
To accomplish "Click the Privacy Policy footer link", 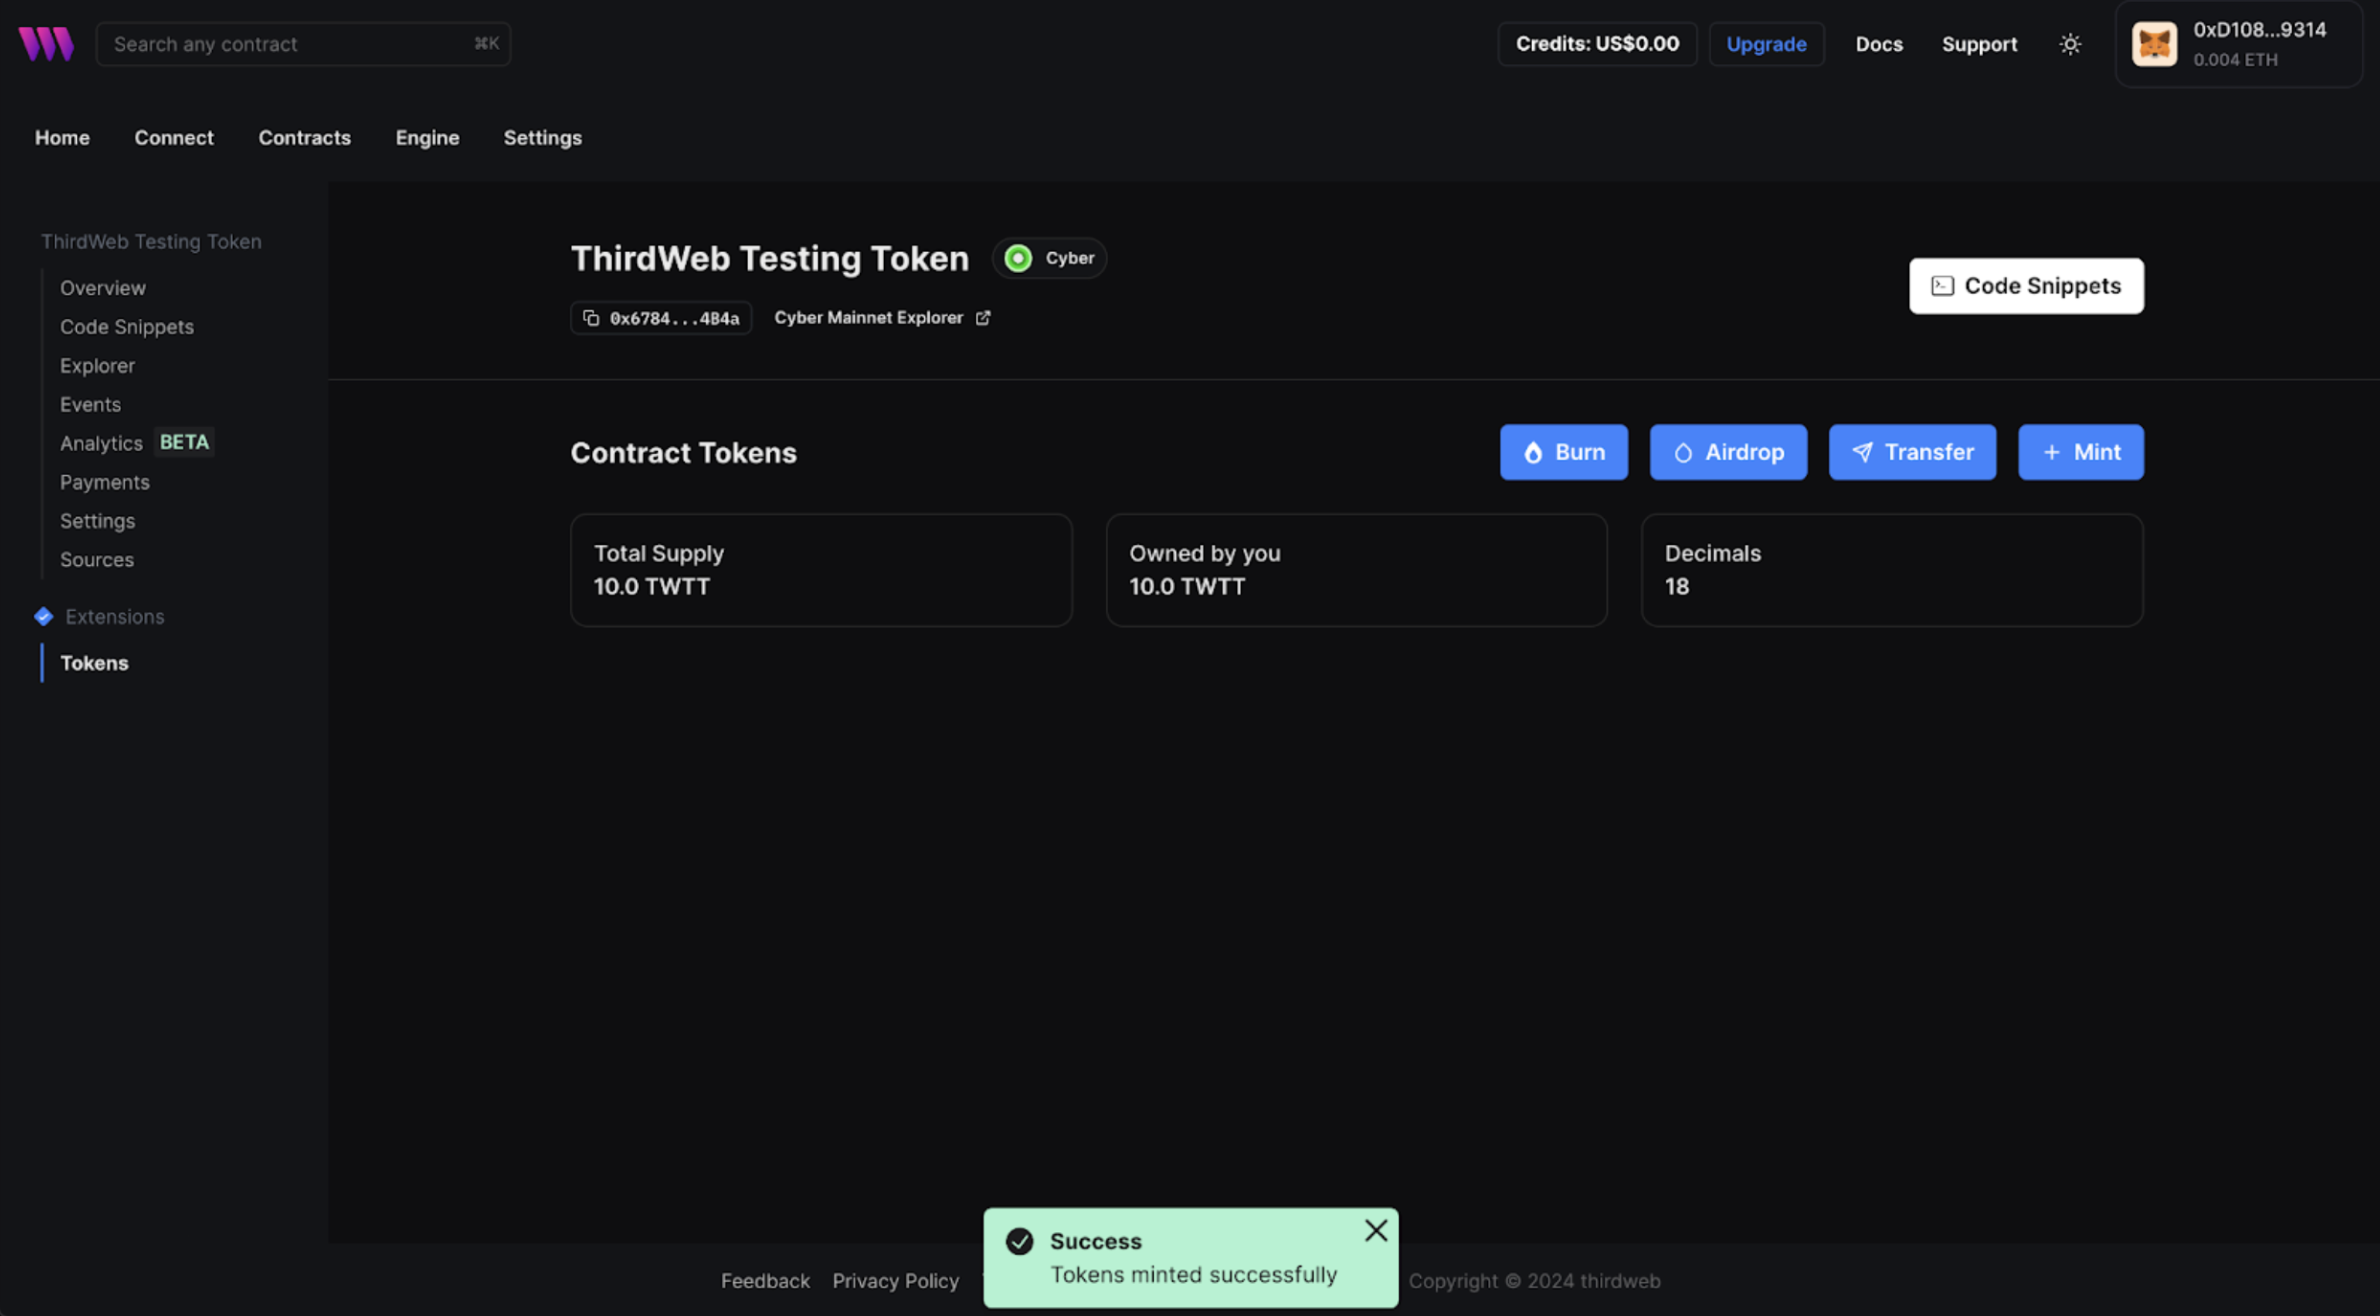I will point(895,1281).
